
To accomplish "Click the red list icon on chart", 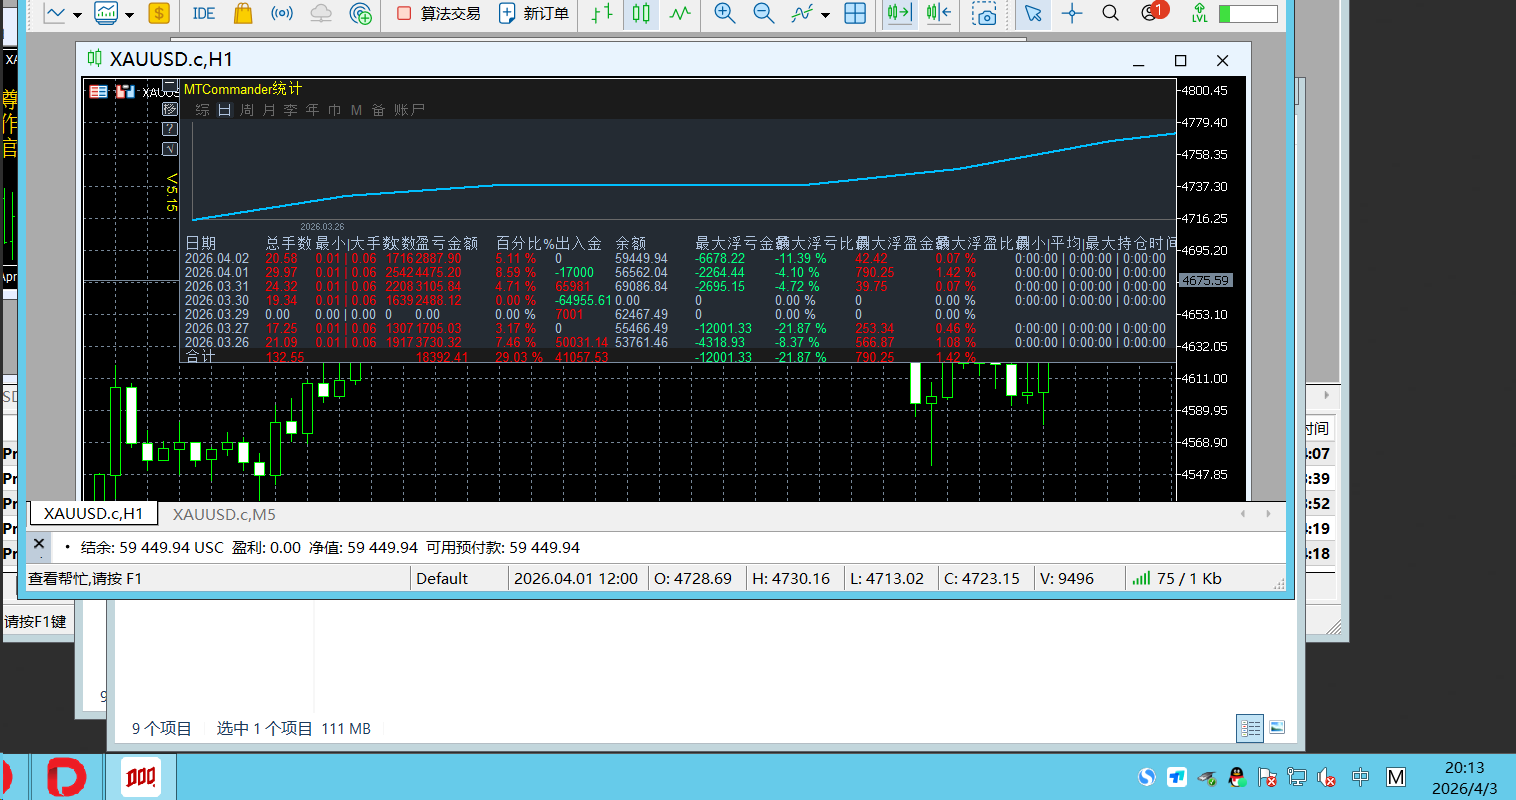I will coord(98,91).
